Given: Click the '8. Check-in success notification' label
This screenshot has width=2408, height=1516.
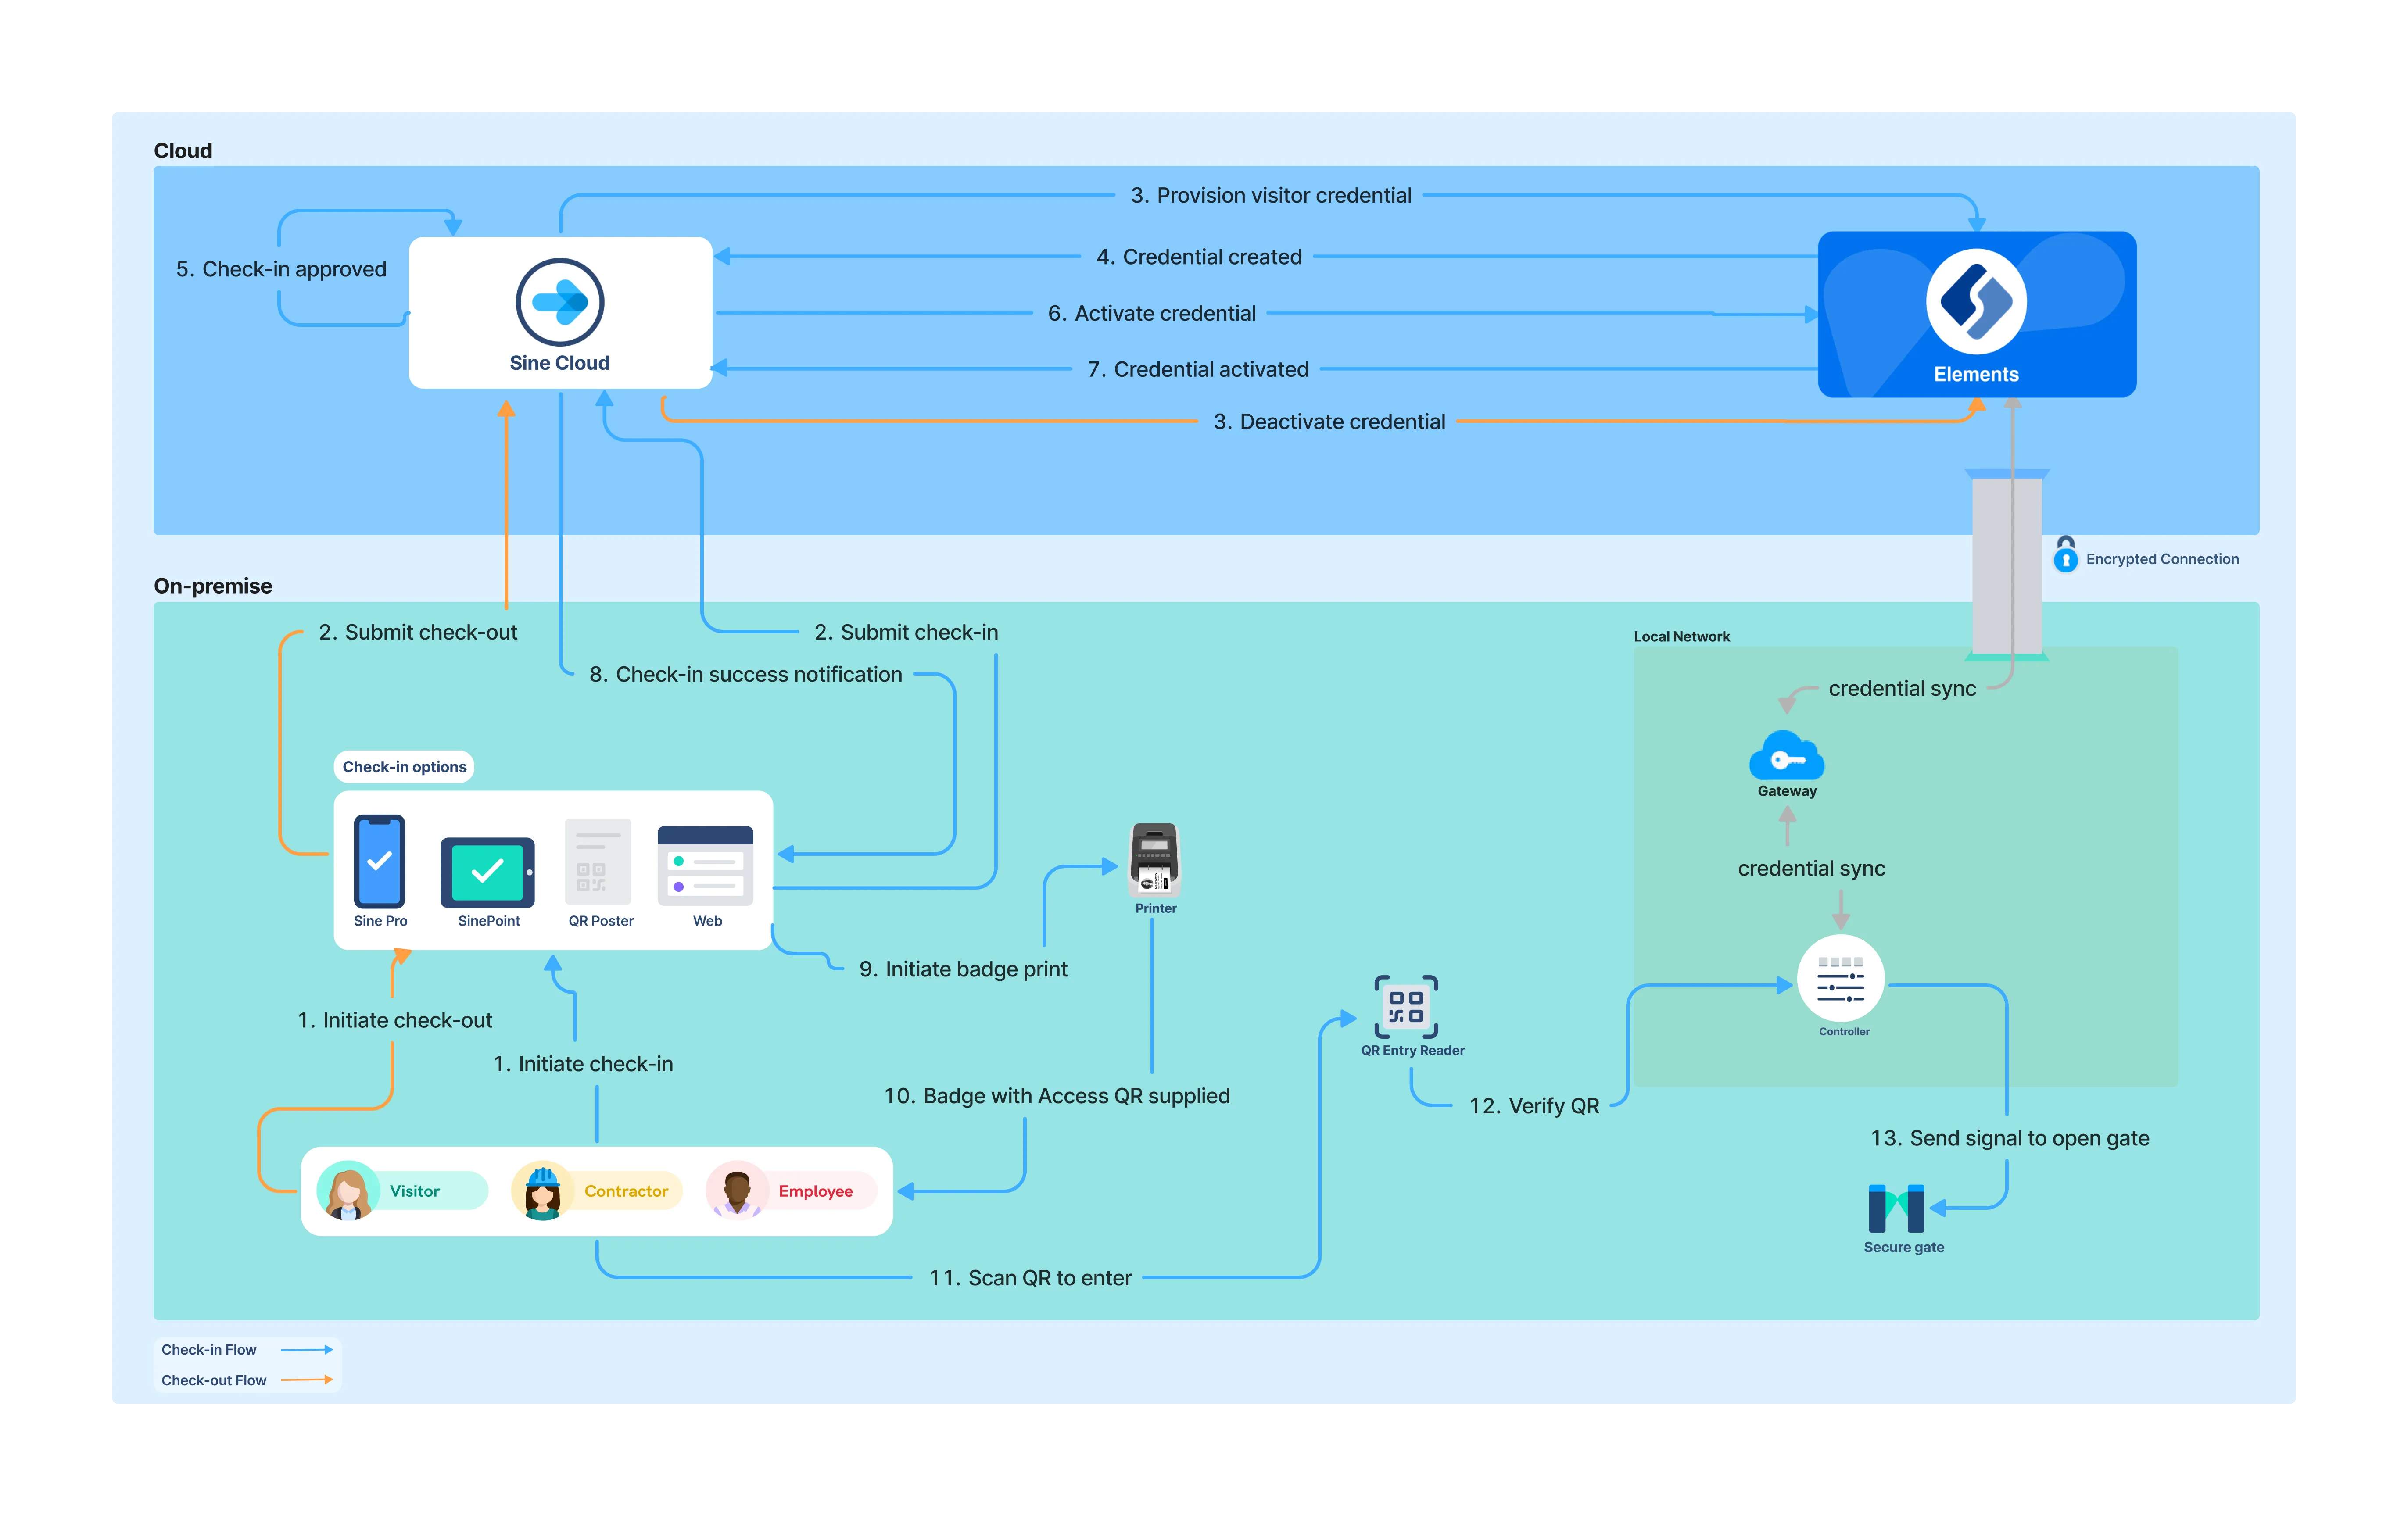Looking at the screenshot, I should click(746, 674).
